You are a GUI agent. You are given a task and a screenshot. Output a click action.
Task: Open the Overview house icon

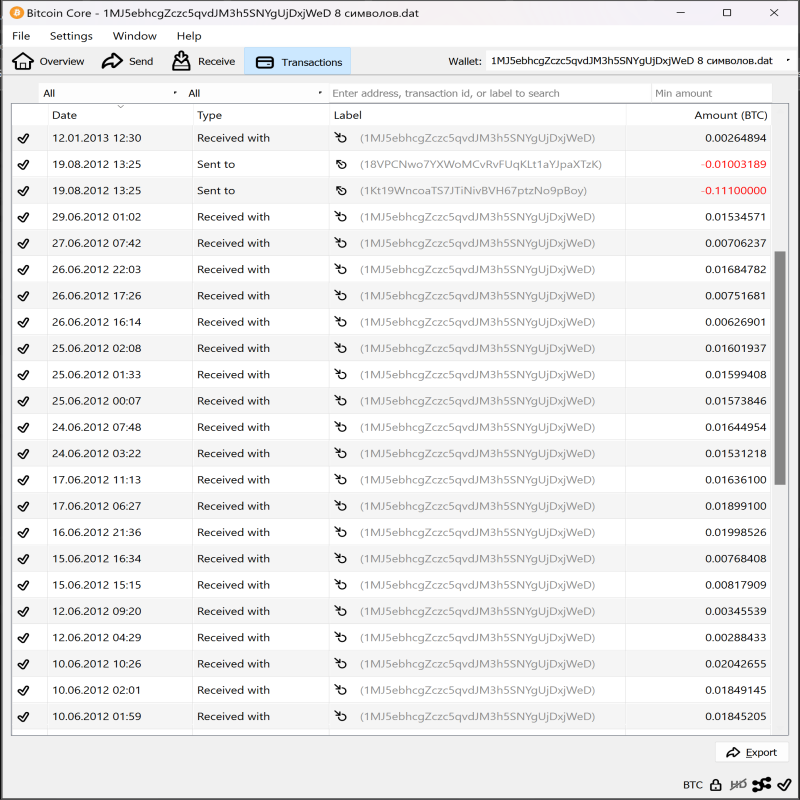point(23,61)
